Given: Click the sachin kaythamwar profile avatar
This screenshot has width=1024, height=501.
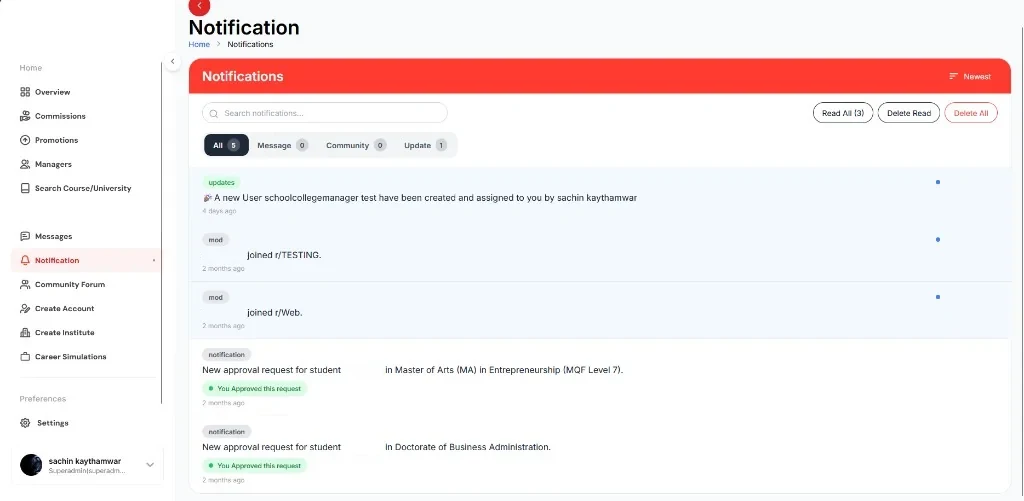Looking at the screenshot, I should click(x=31, y=465).
